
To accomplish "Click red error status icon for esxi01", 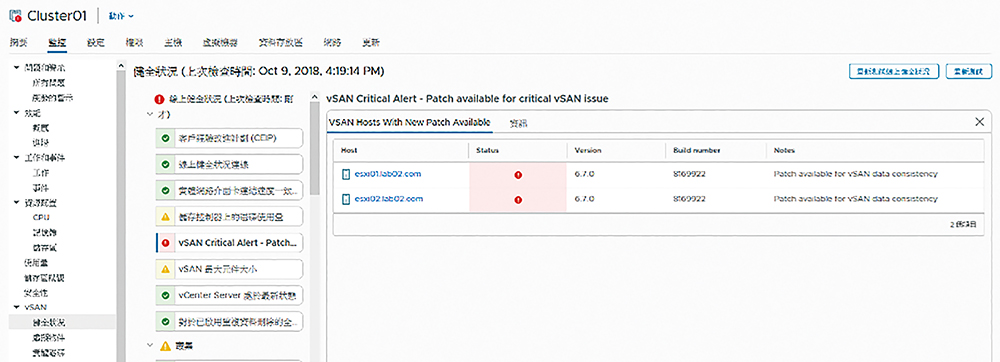I will click(518, 175).
